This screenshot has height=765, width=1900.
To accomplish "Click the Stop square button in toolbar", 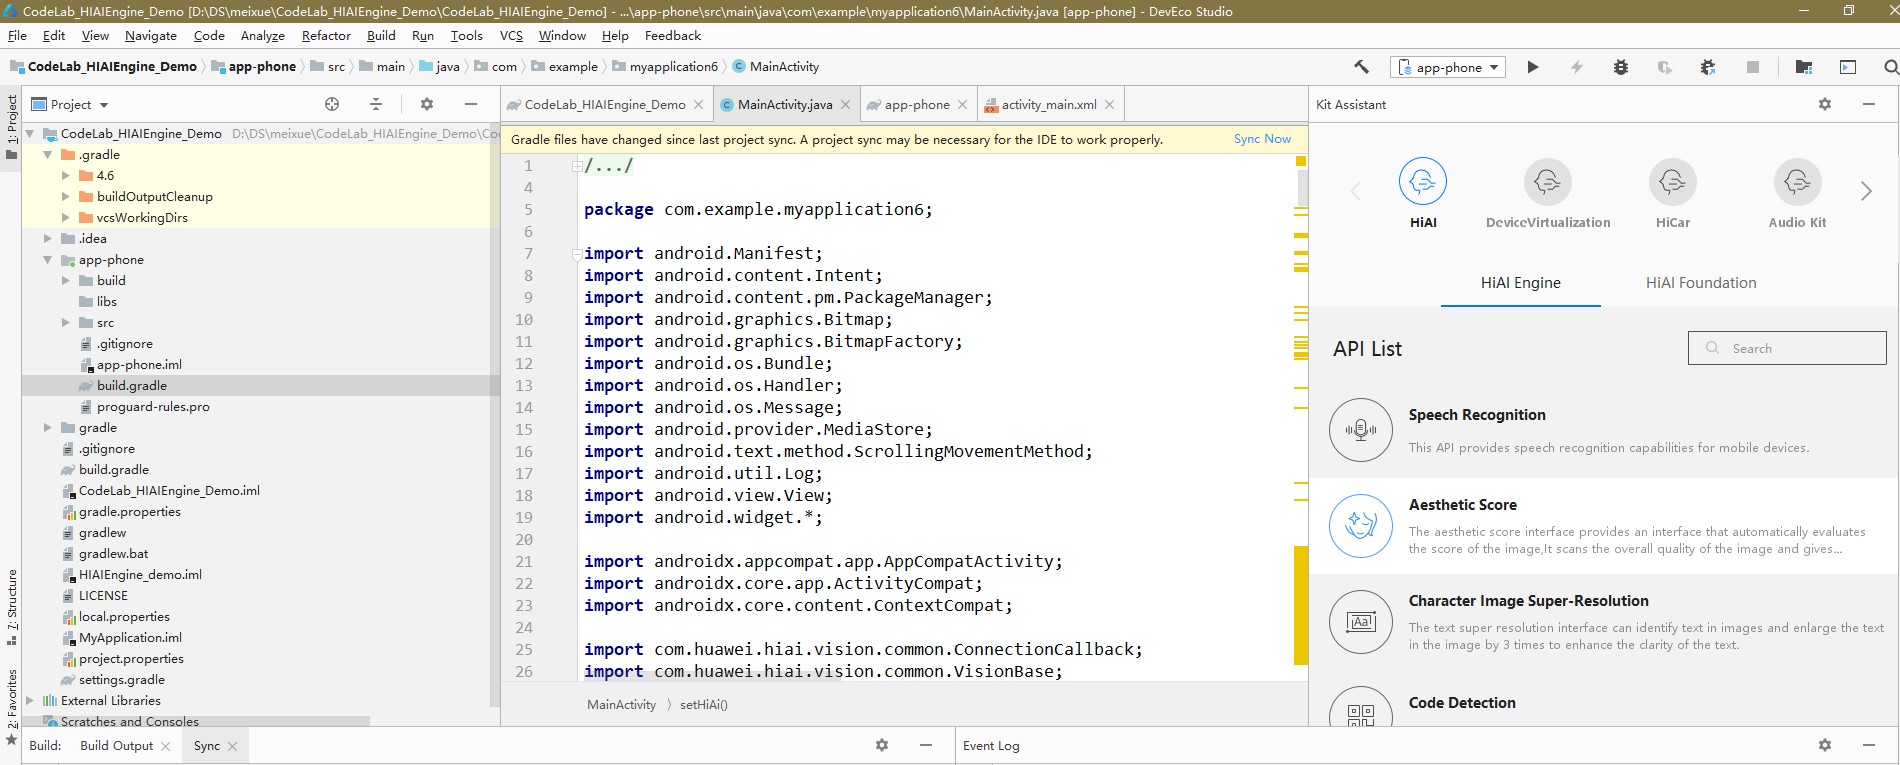I will [x=1752, y=67].
